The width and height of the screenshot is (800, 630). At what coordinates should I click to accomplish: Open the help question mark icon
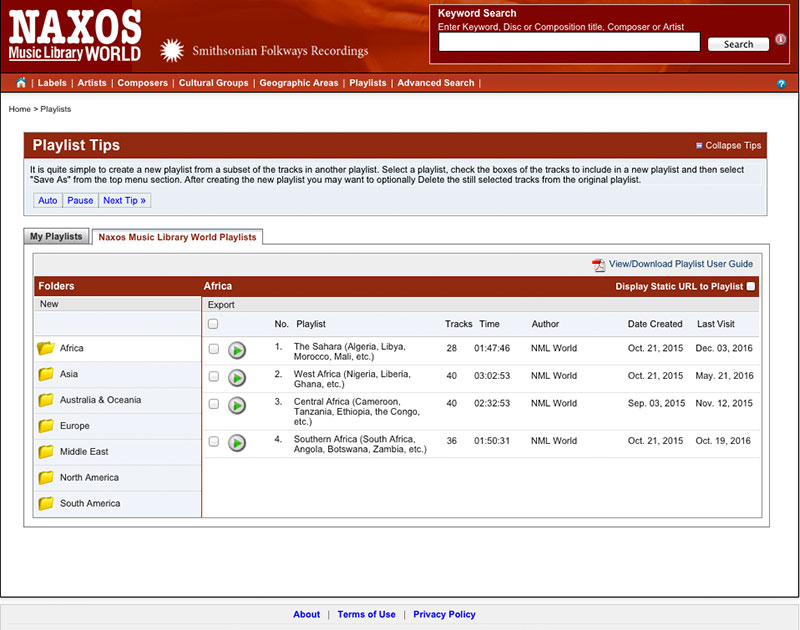(781, 84)
